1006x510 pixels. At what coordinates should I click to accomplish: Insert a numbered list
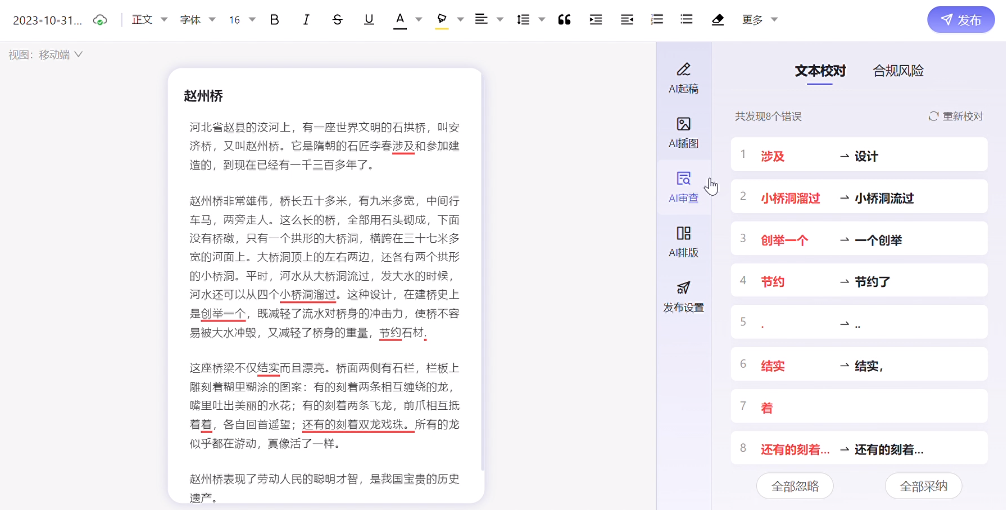click(x=657, y=20)
